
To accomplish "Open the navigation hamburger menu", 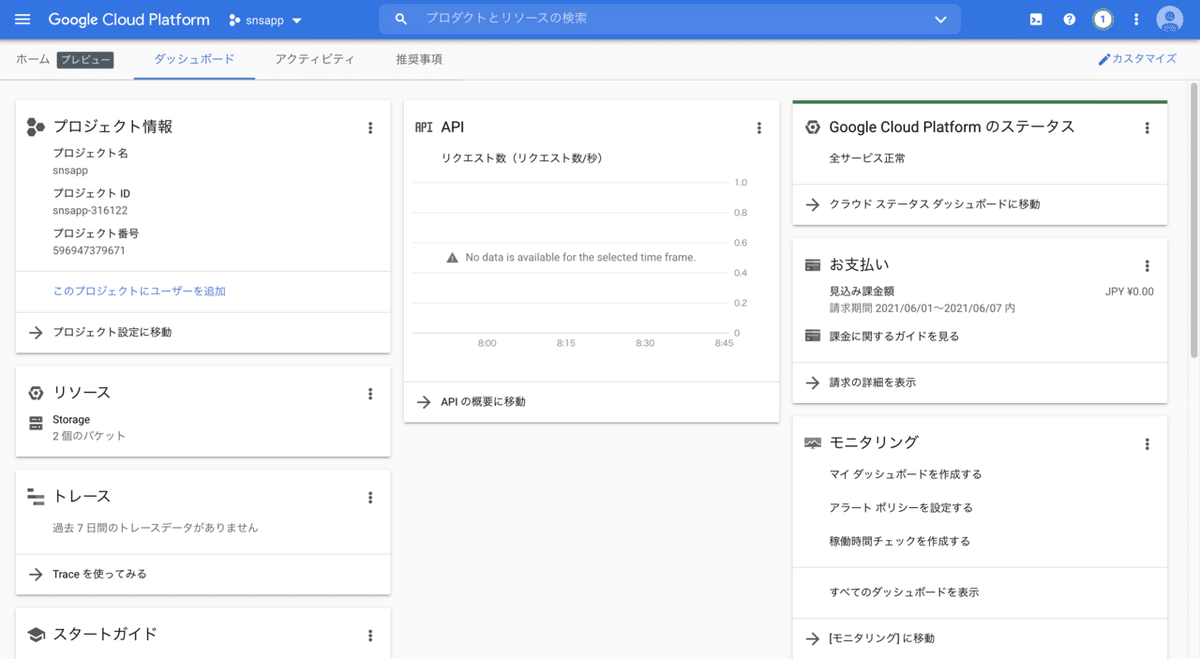I will pos(22,19).
